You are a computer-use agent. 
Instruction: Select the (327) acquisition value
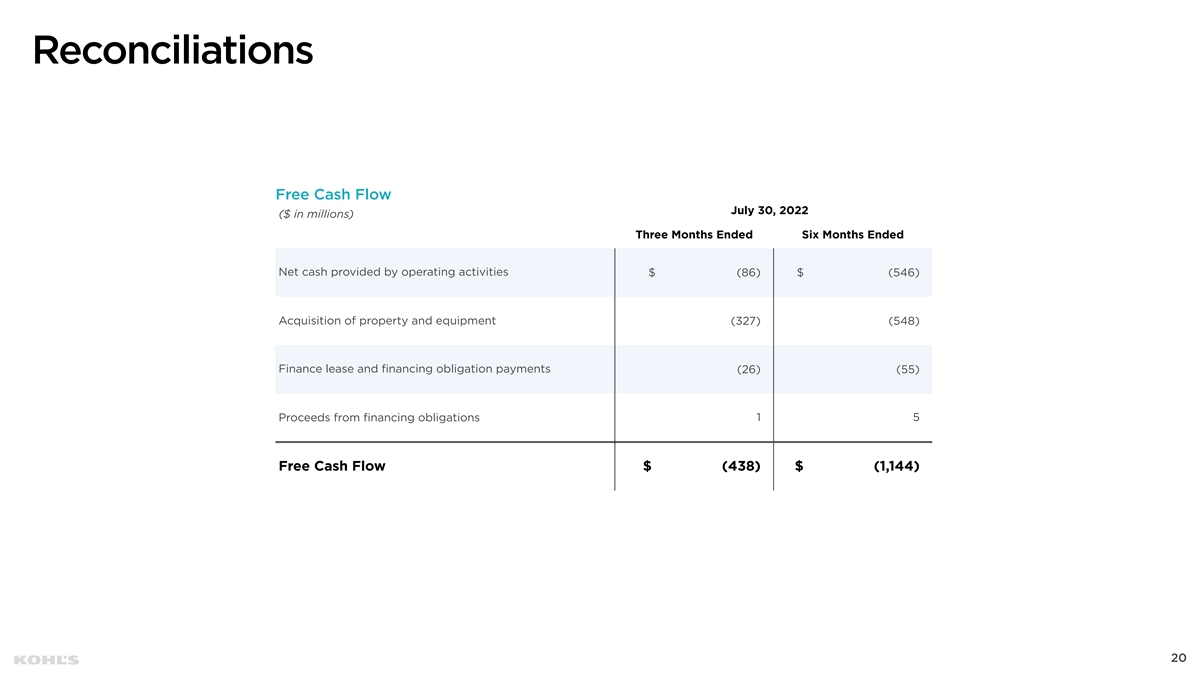tap(746, 321)
